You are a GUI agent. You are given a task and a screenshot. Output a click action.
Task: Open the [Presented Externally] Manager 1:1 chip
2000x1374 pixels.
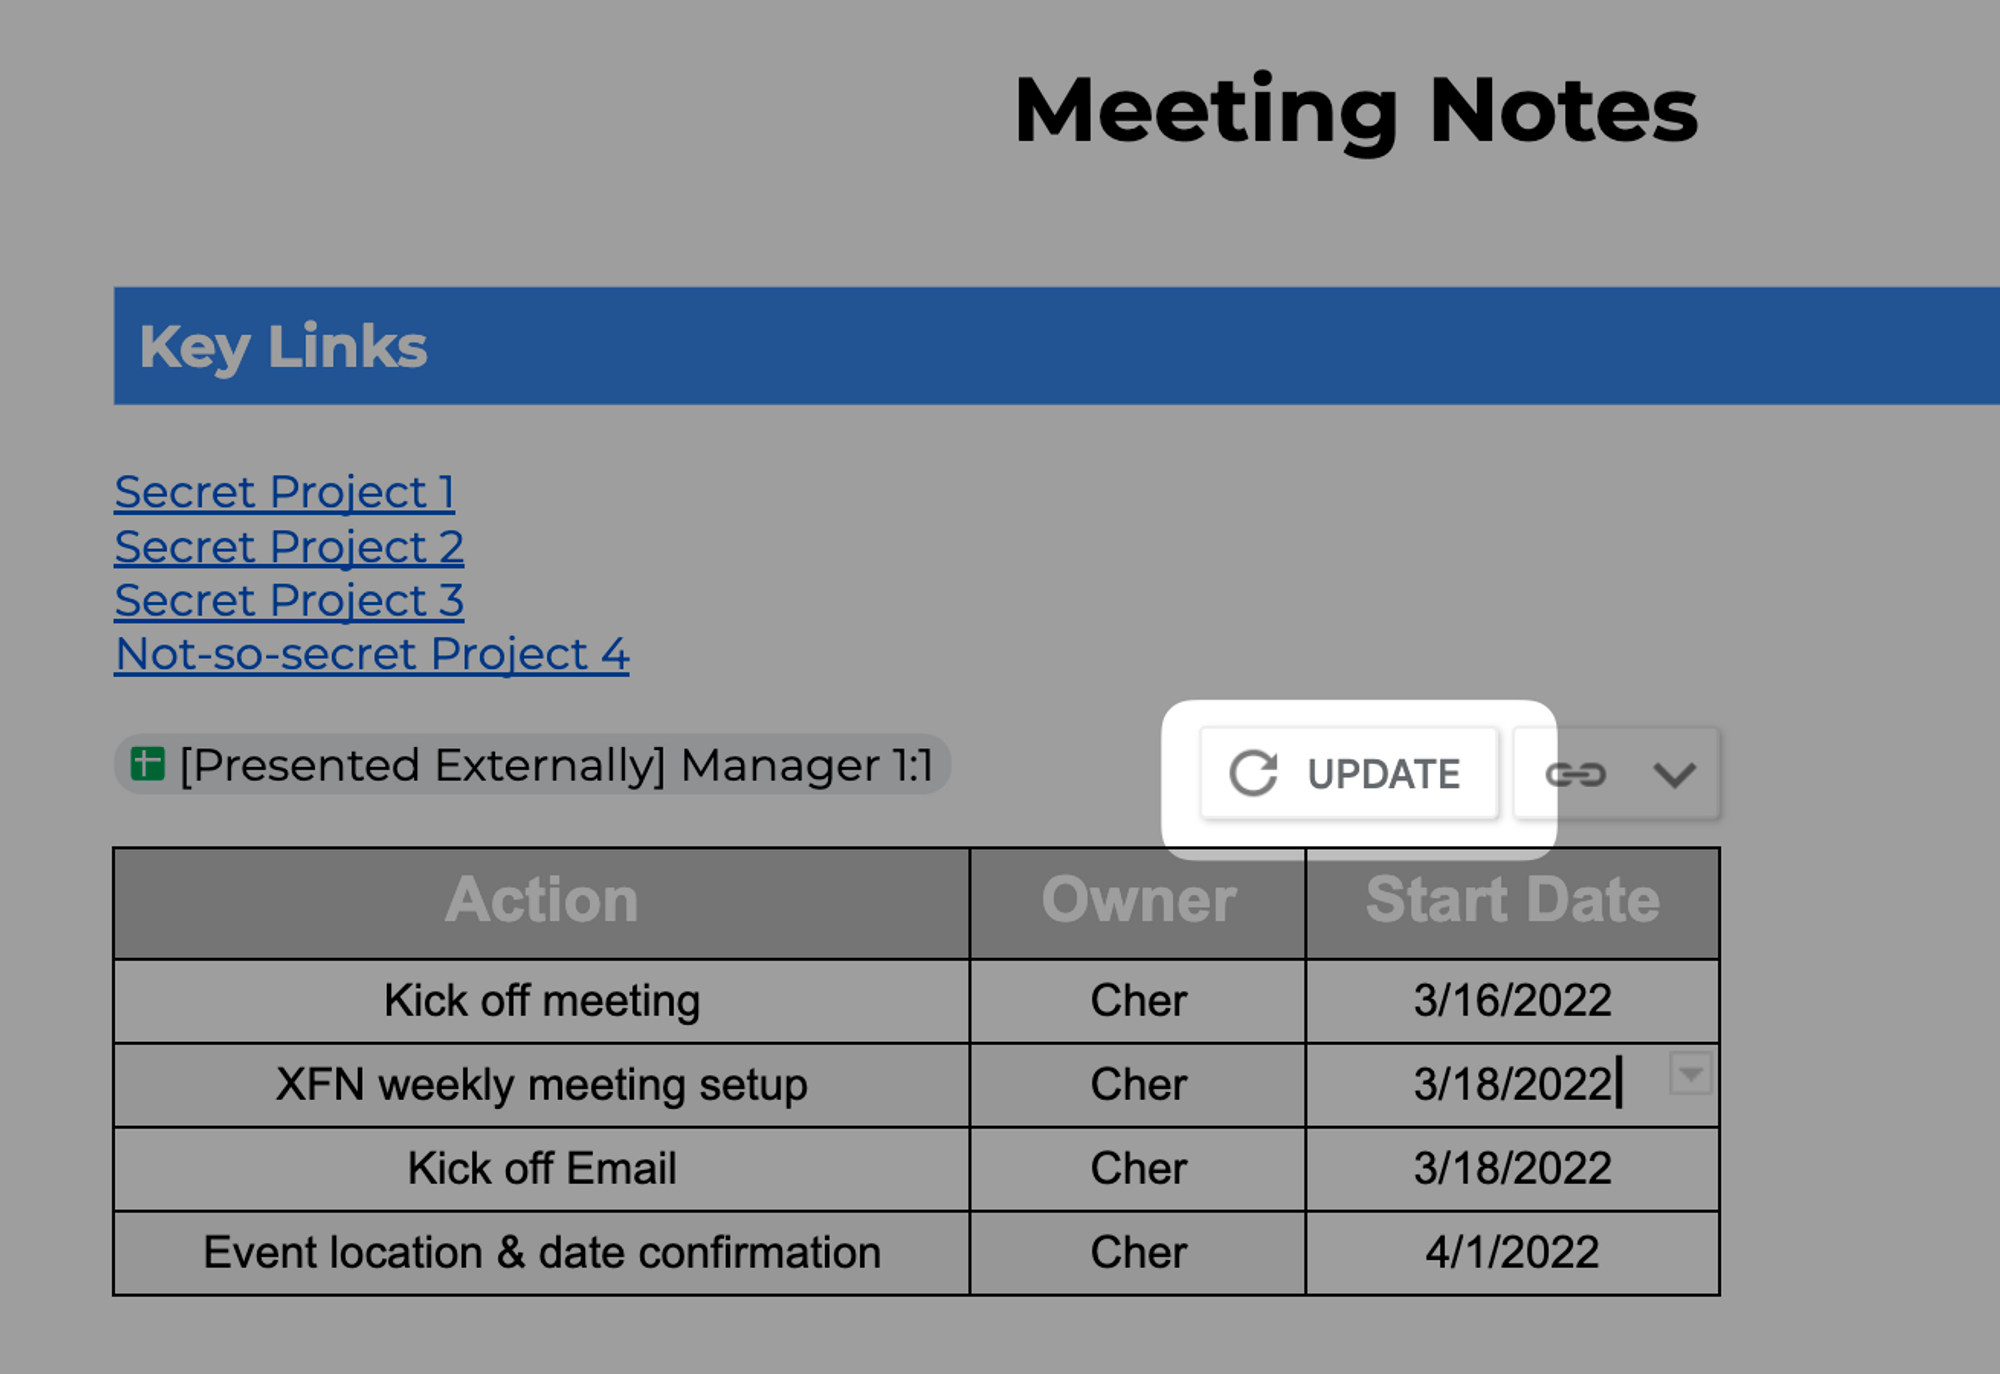point(532,765)
